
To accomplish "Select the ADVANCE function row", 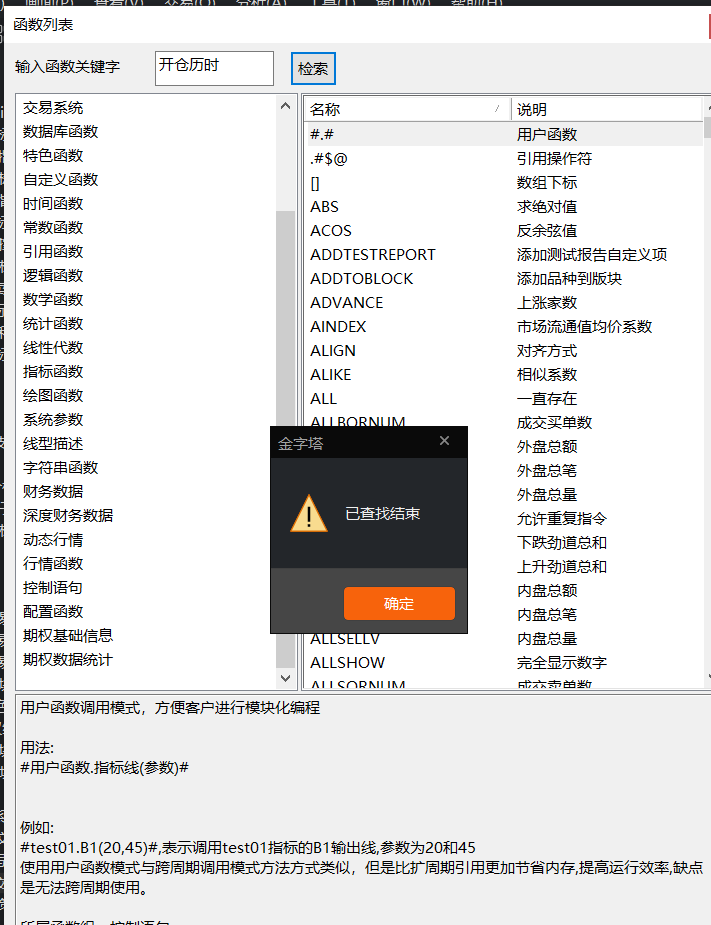I will coord(504,303).
